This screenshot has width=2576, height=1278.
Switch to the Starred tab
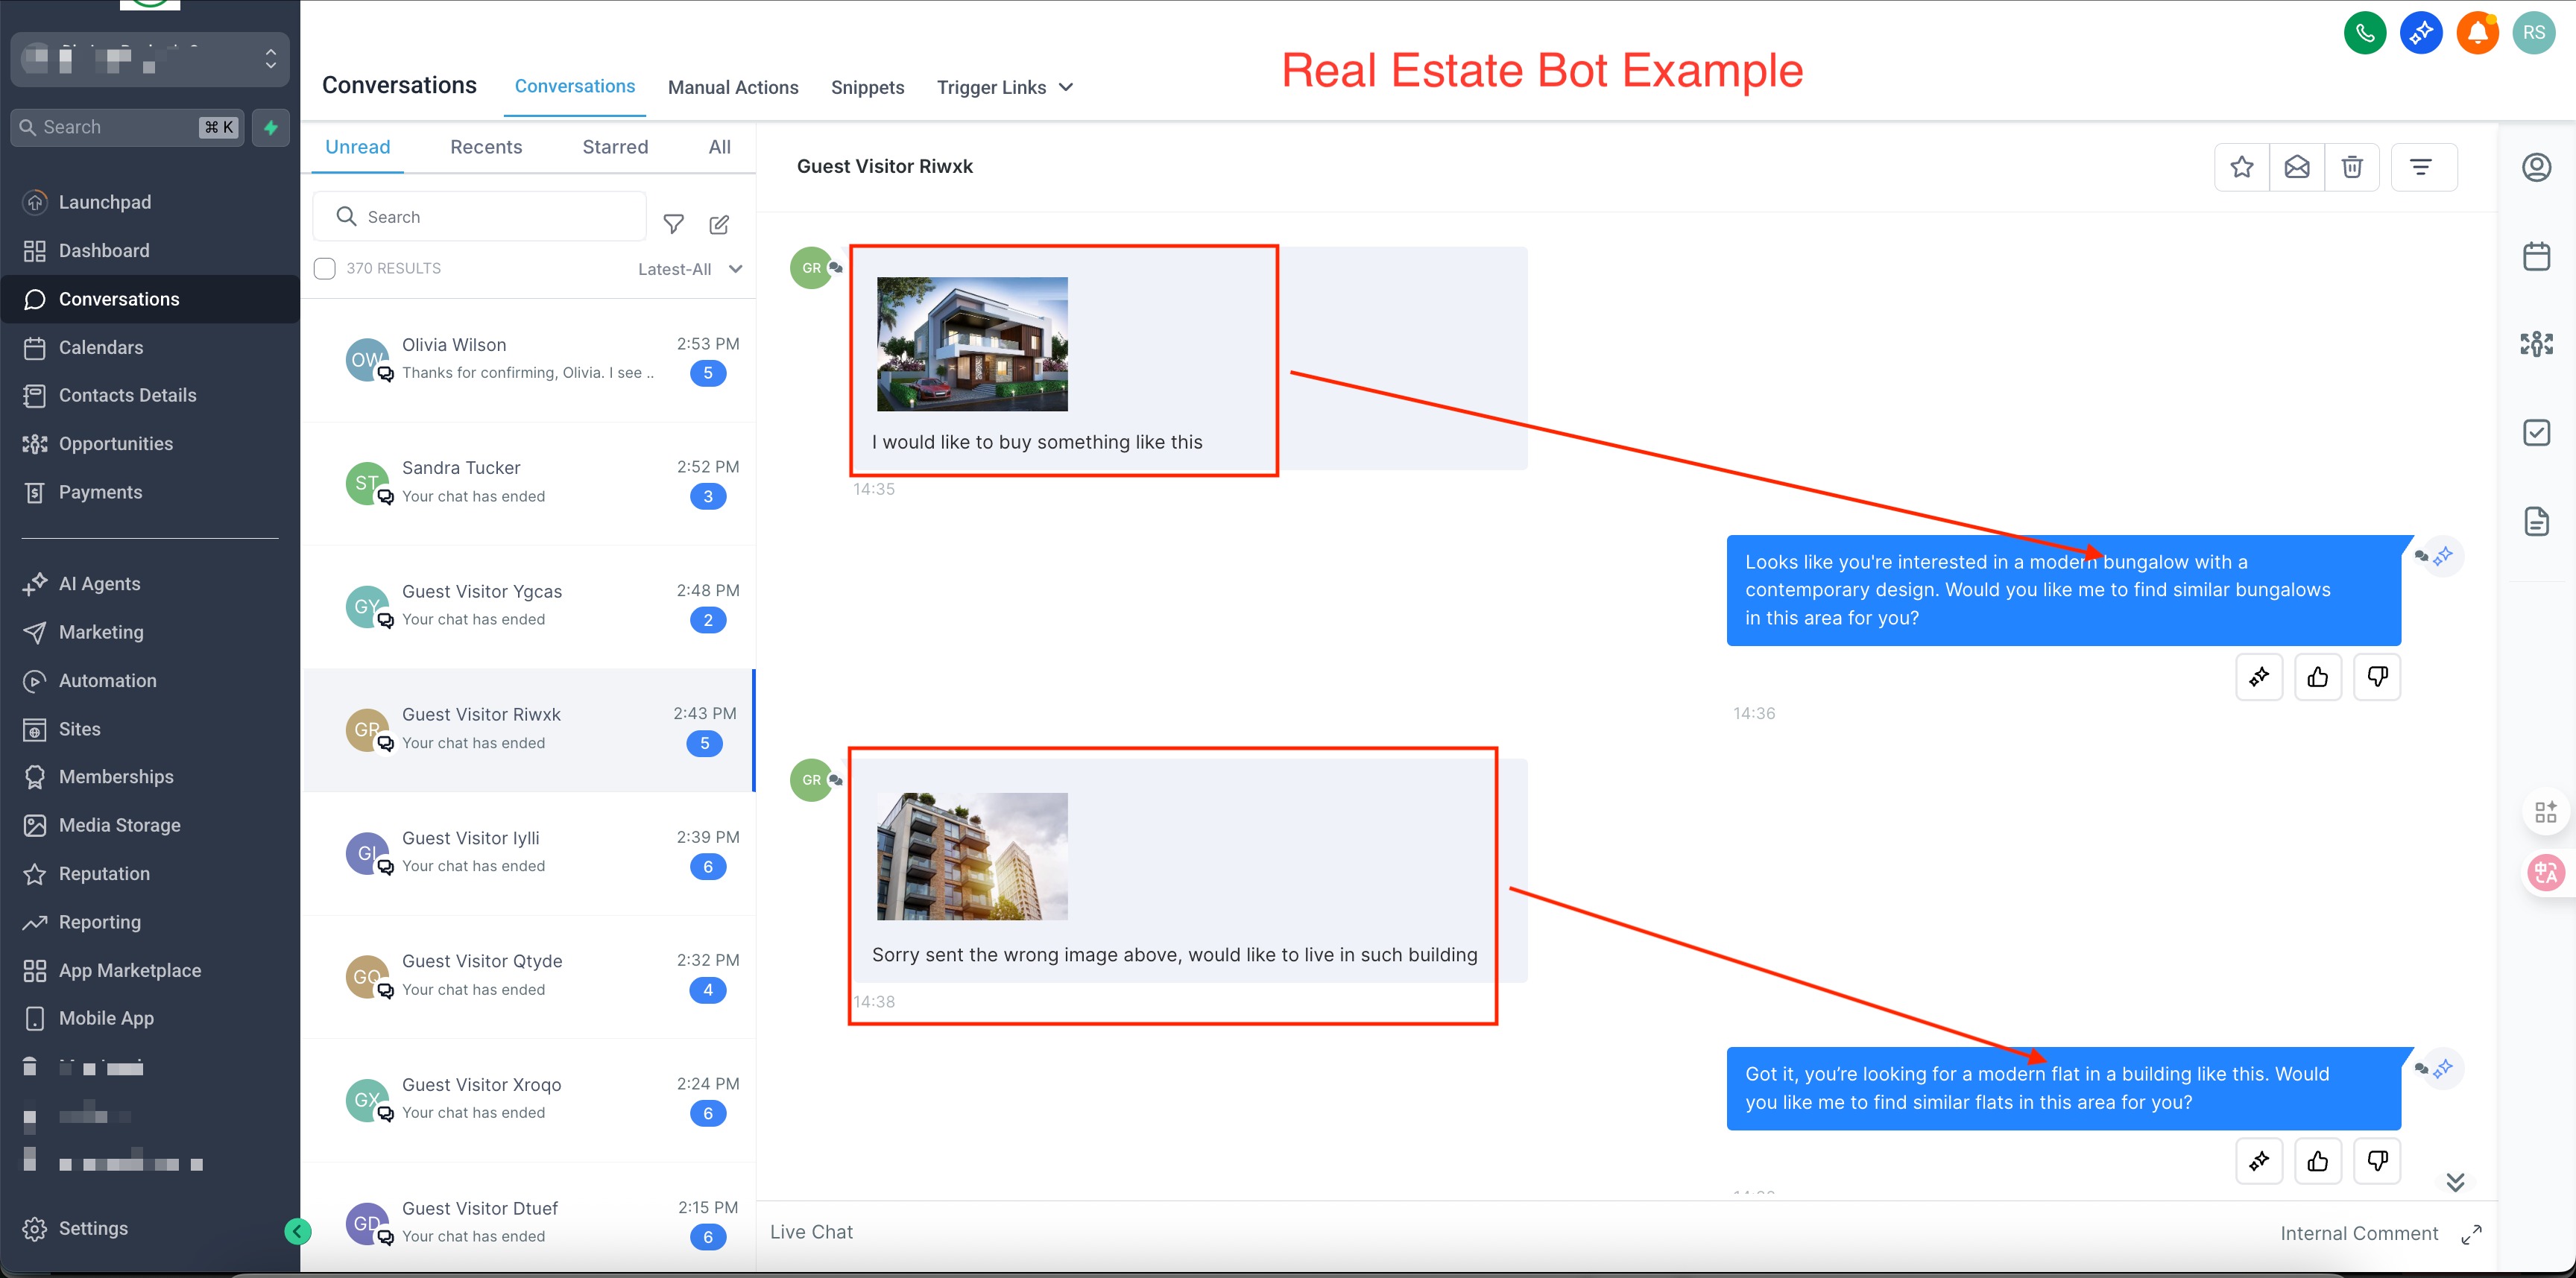615,147
